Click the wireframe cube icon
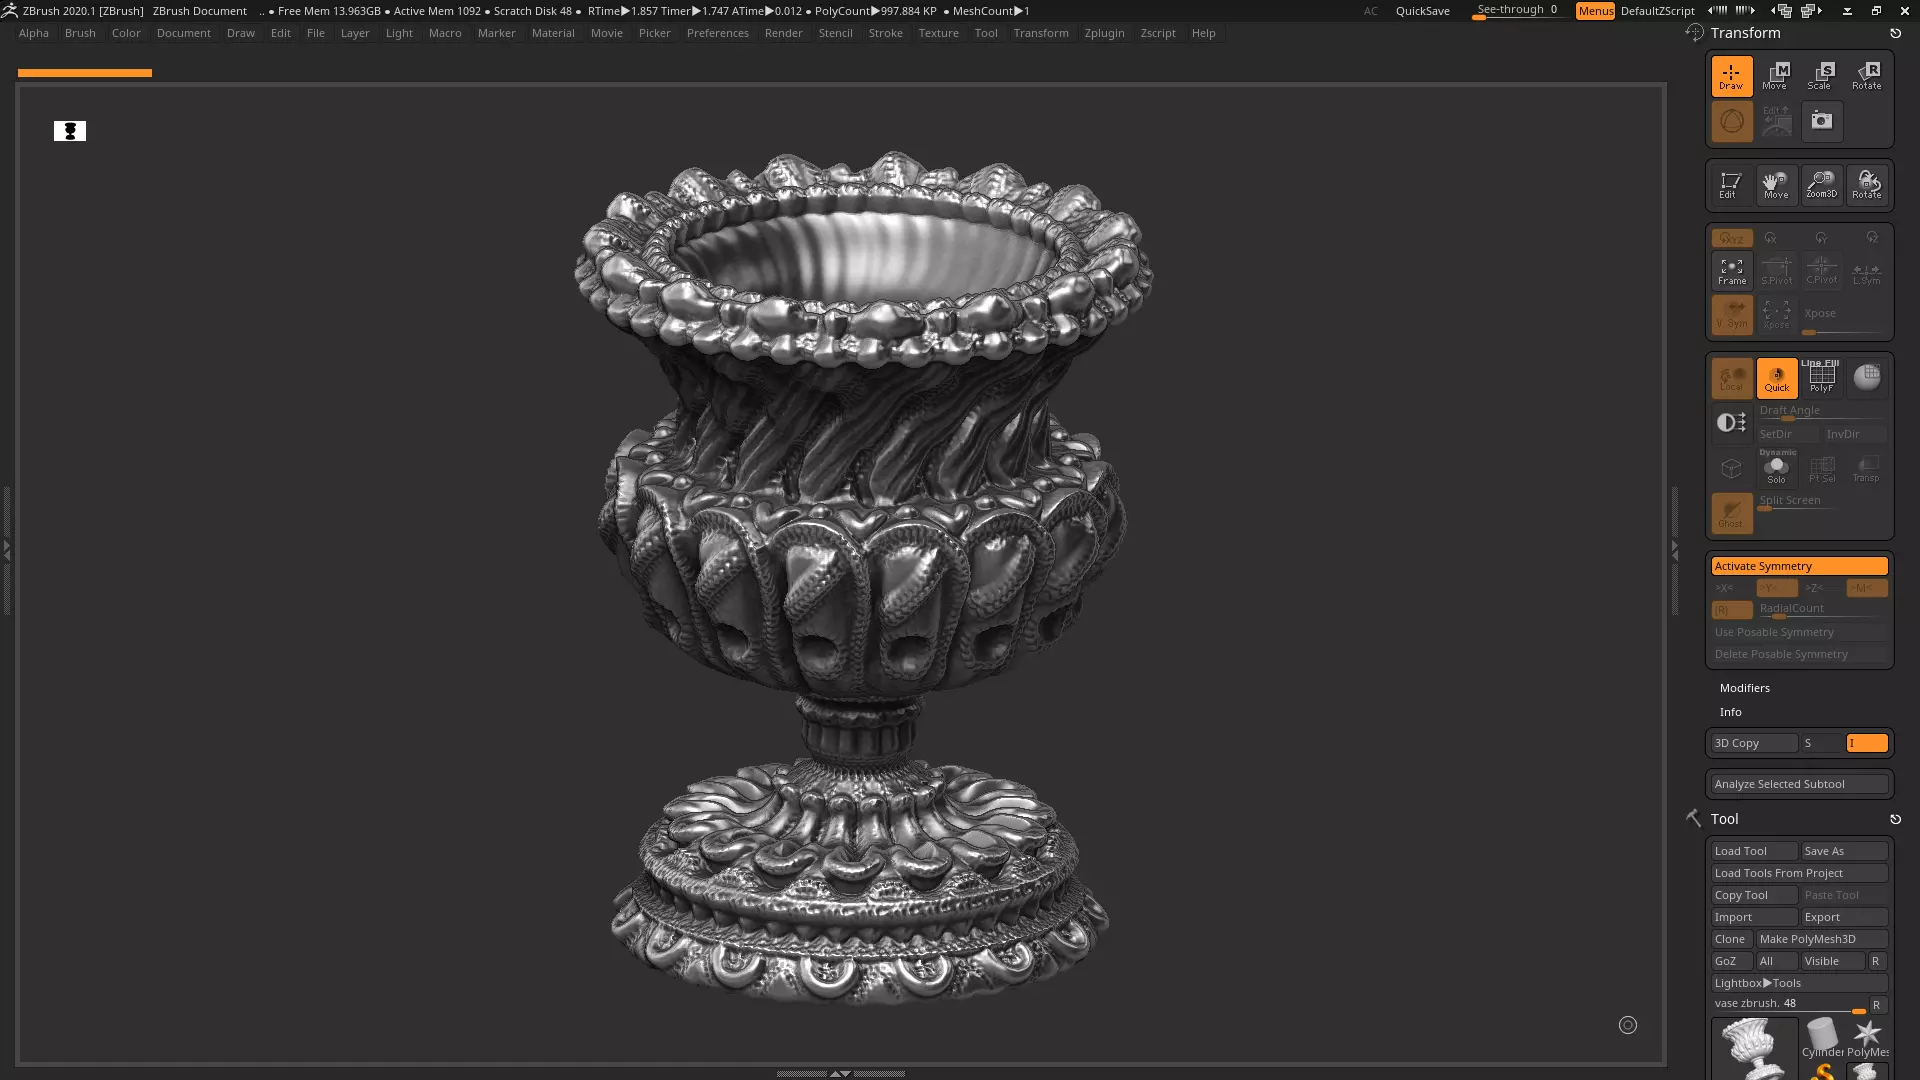This screenshot has height=1080, width=1920. 1732,468
